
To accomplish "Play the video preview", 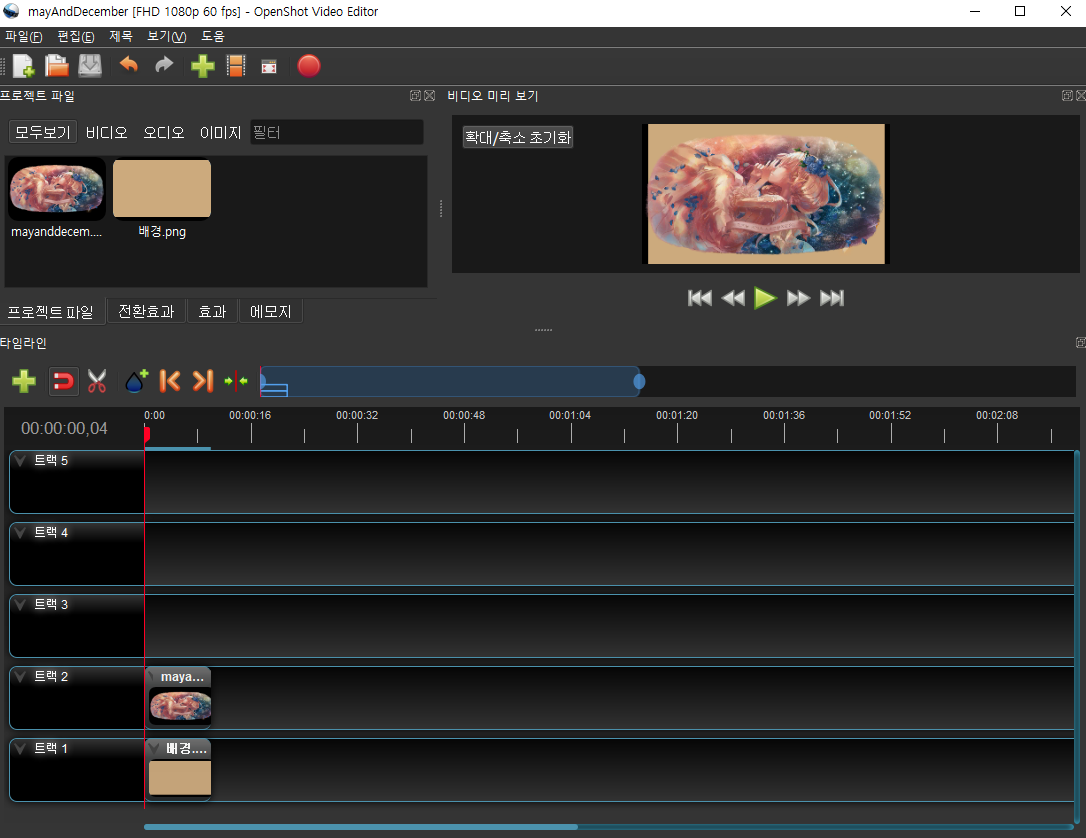I will point(765,298).
